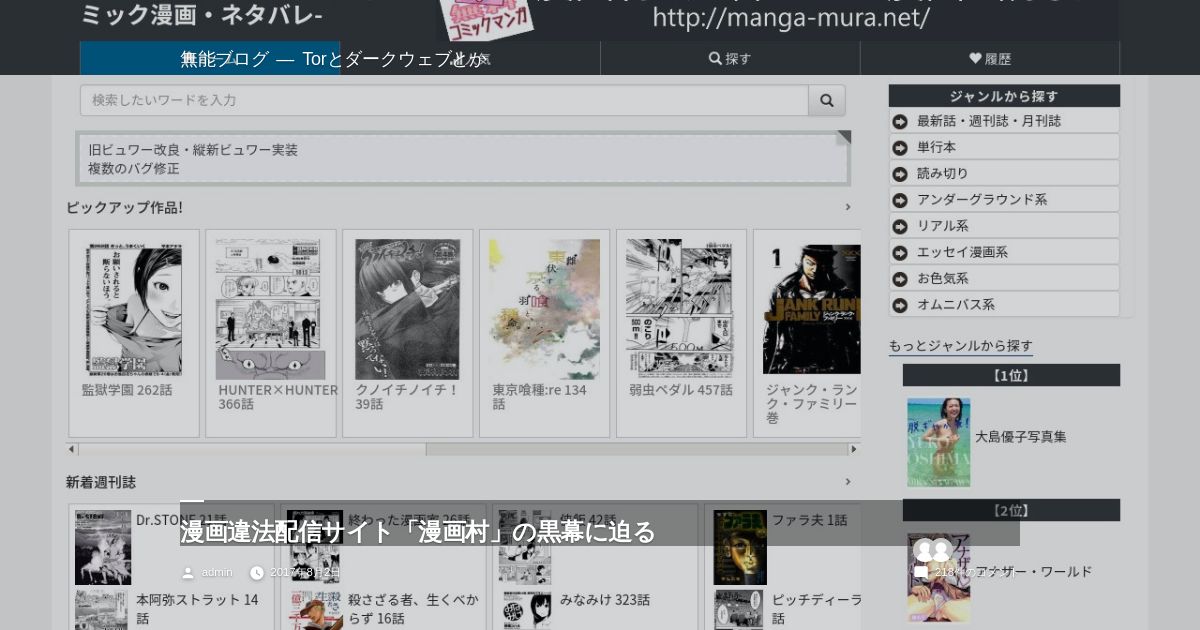1200x630 pixels.
Task: Open クノイチノイチ！39話 cover thumbnail
Action: coord(407,308)
